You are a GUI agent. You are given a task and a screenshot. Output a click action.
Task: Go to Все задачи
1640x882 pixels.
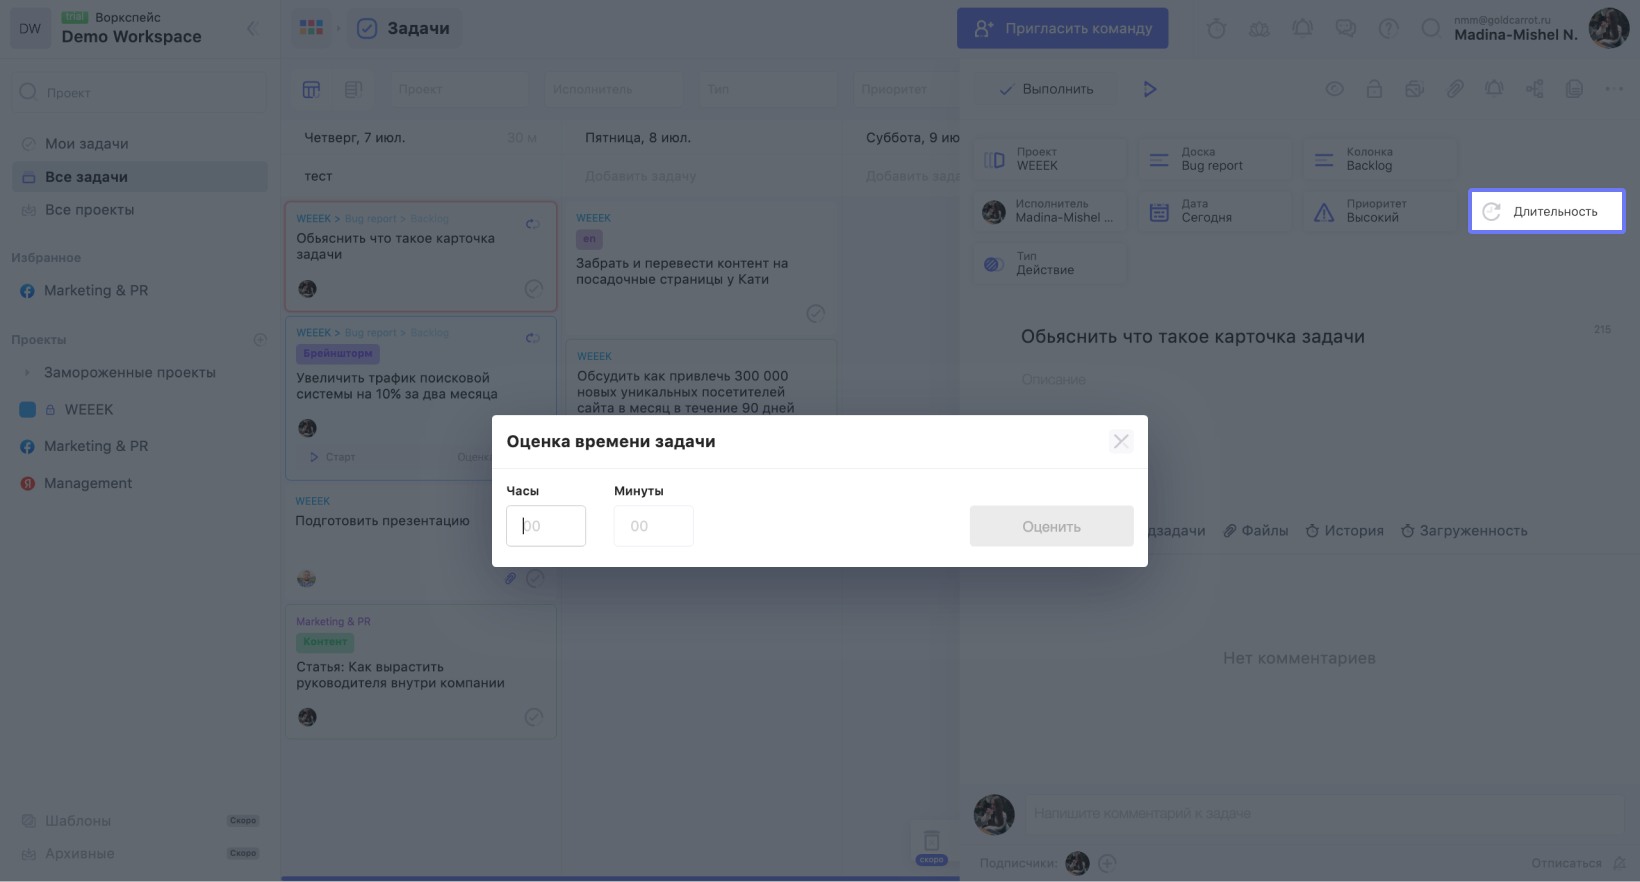[x=140, y=177]
